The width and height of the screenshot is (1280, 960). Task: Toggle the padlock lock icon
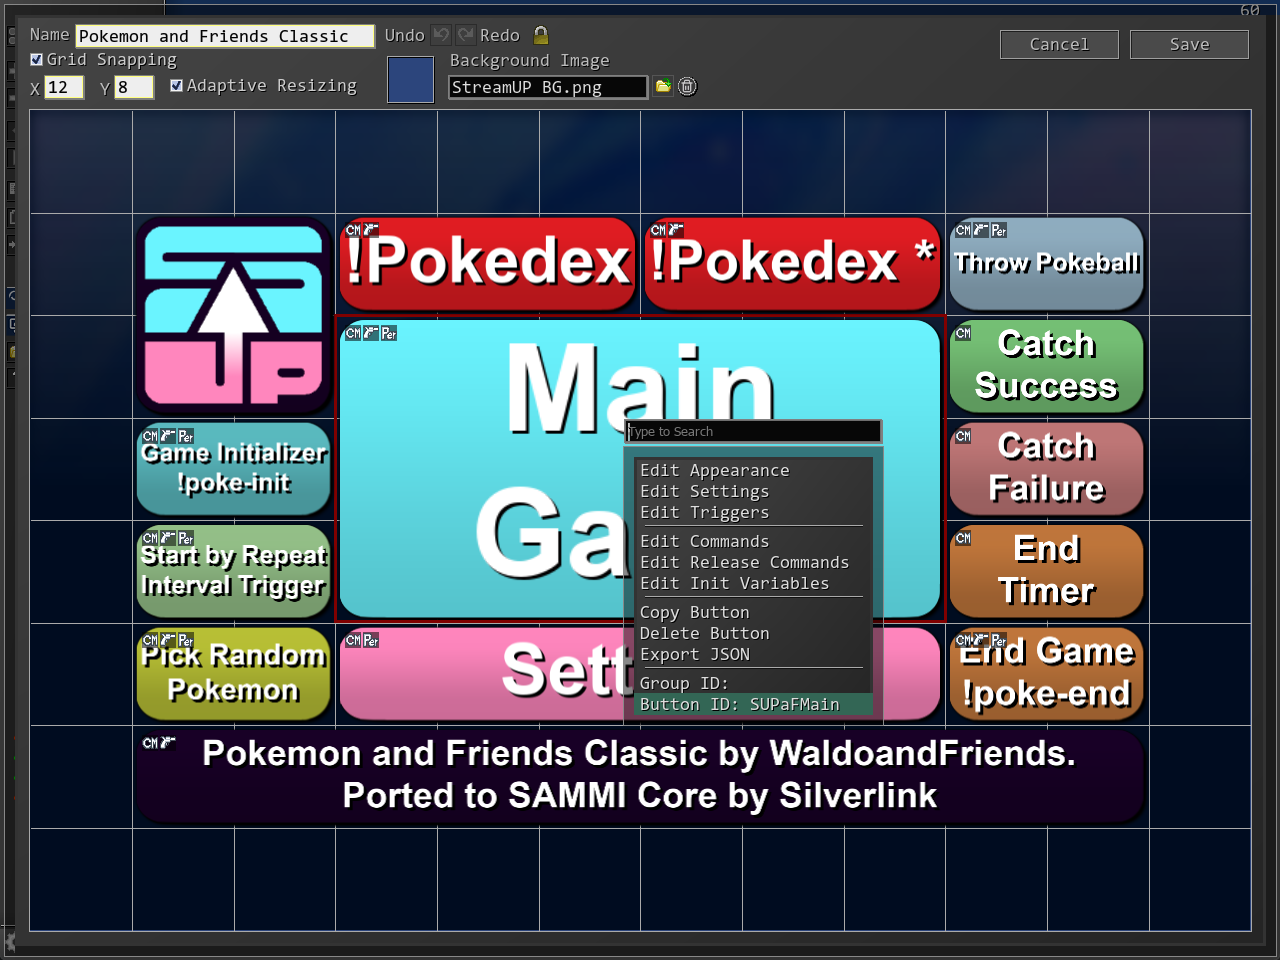pos(541,35)
